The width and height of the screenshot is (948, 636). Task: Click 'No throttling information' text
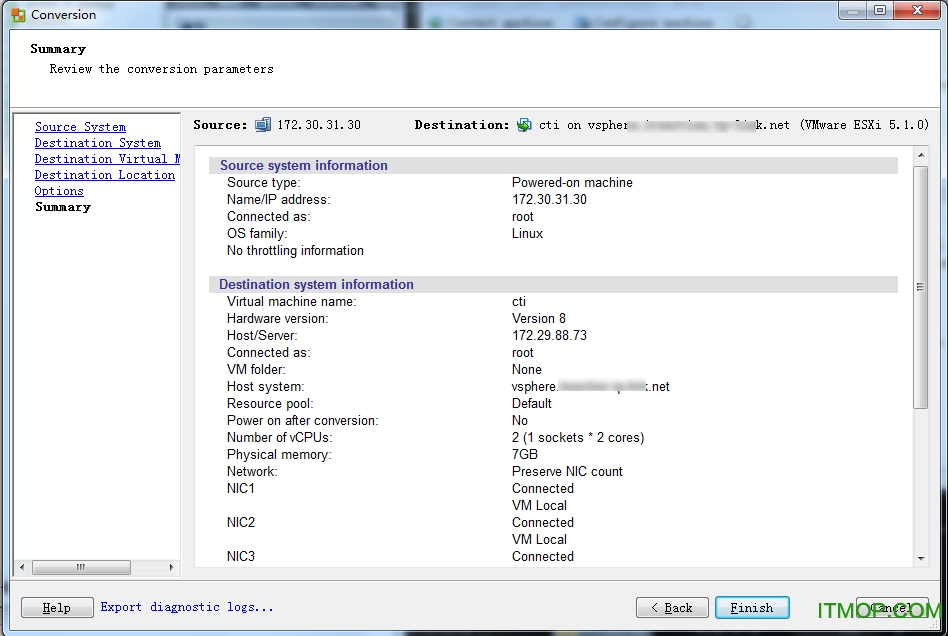pyautogui.click(x=295, y=250)
